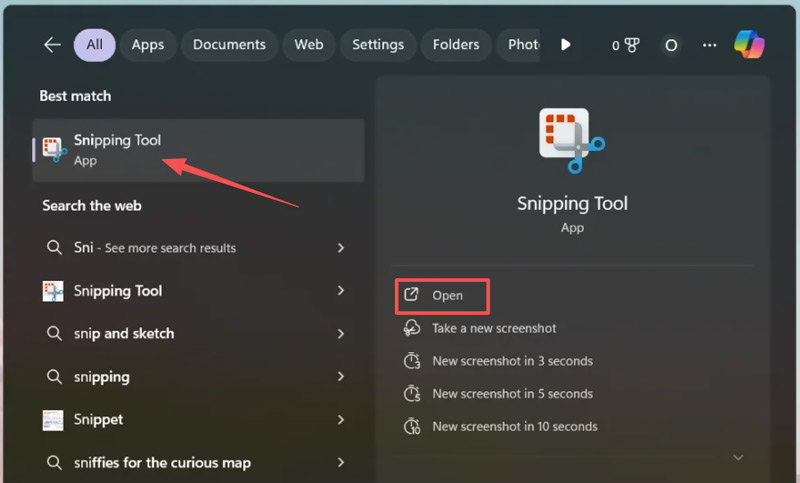Viewport: 800px width, 483px height.
Task: Expand the 'Sni' web search result chevron
Action: tap(341, 248)
